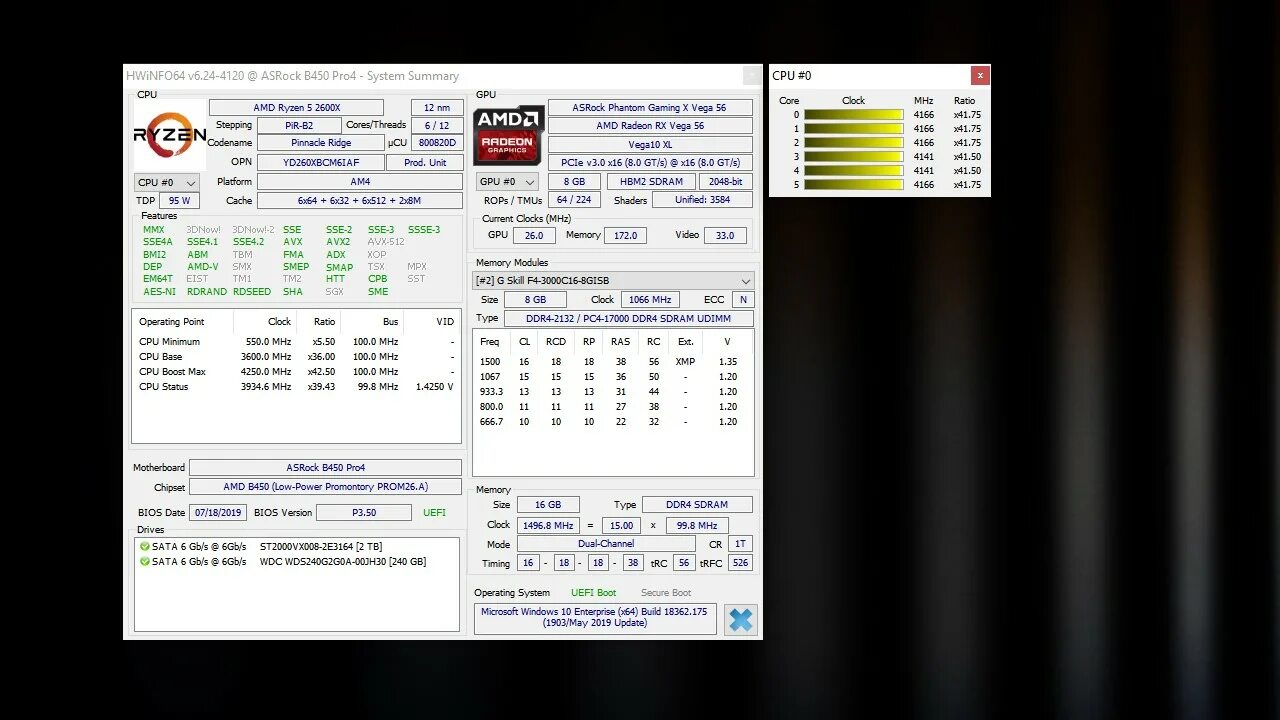Viewport: 1280px width, 720px height.
Task: Click the Dual-Channel memory mode field
Action: pyautogui.click(x=606, y=544)
